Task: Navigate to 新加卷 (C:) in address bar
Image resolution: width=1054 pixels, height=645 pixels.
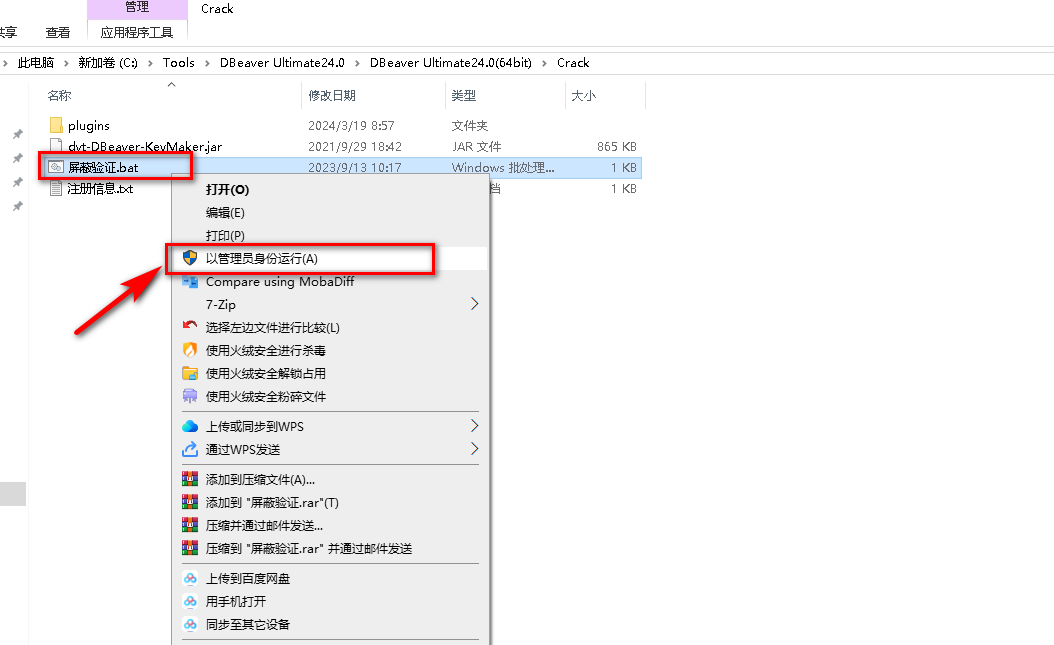Action: click(x=108, y=62)
